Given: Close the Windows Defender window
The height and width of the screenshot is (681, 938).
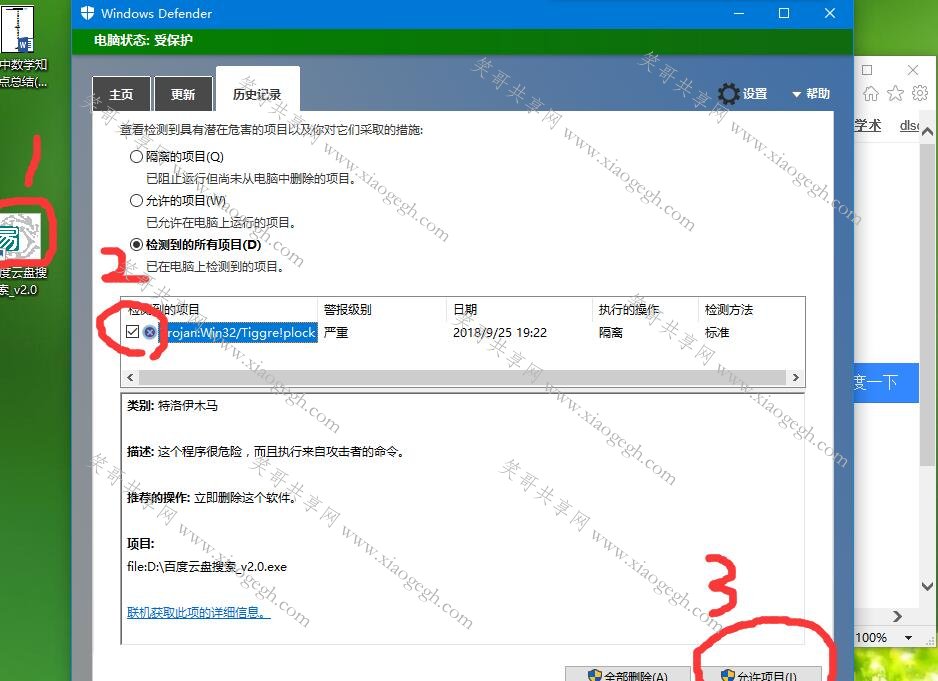Looking at the screenshot, I should coord(830,13).
